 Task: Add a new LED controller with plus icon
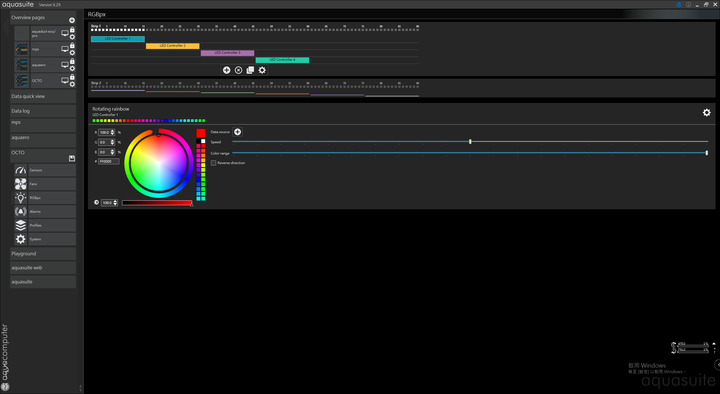(226, 70)
